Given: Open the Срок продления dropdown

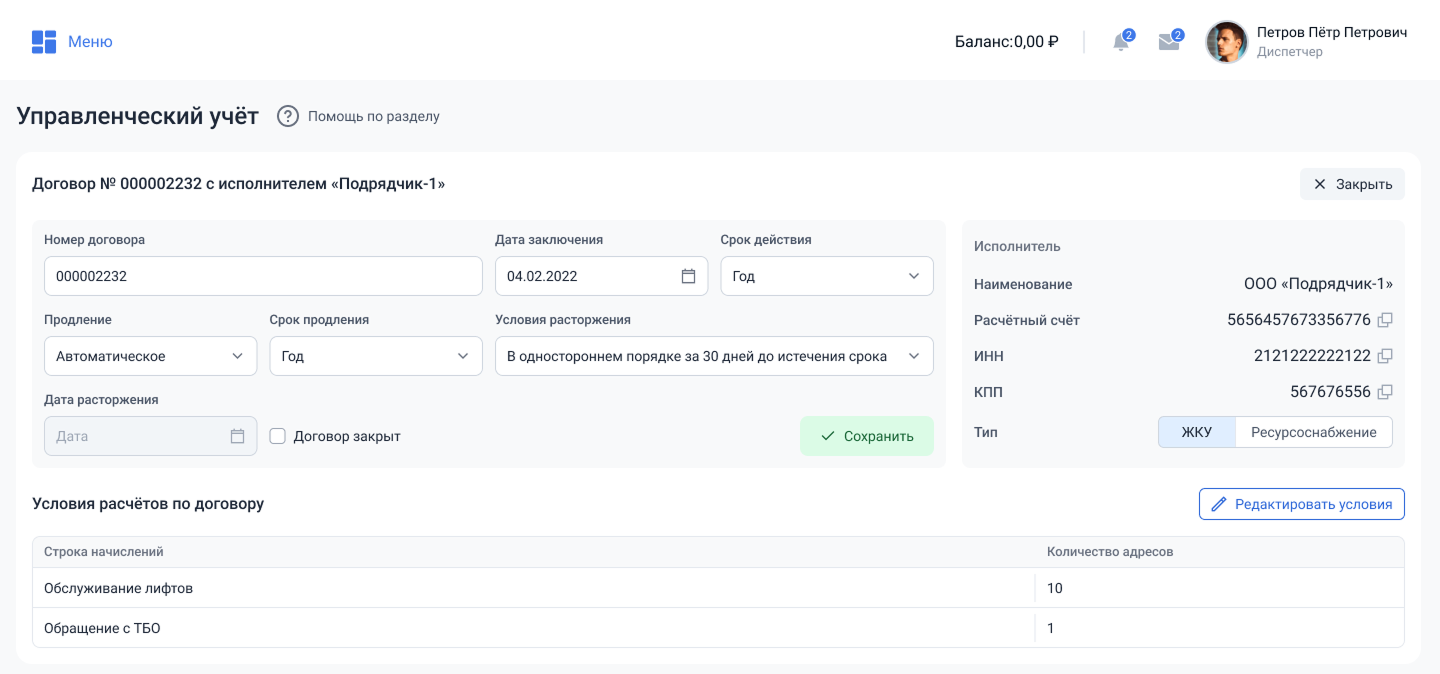Looking at the screenshot, I should [375, 356].
